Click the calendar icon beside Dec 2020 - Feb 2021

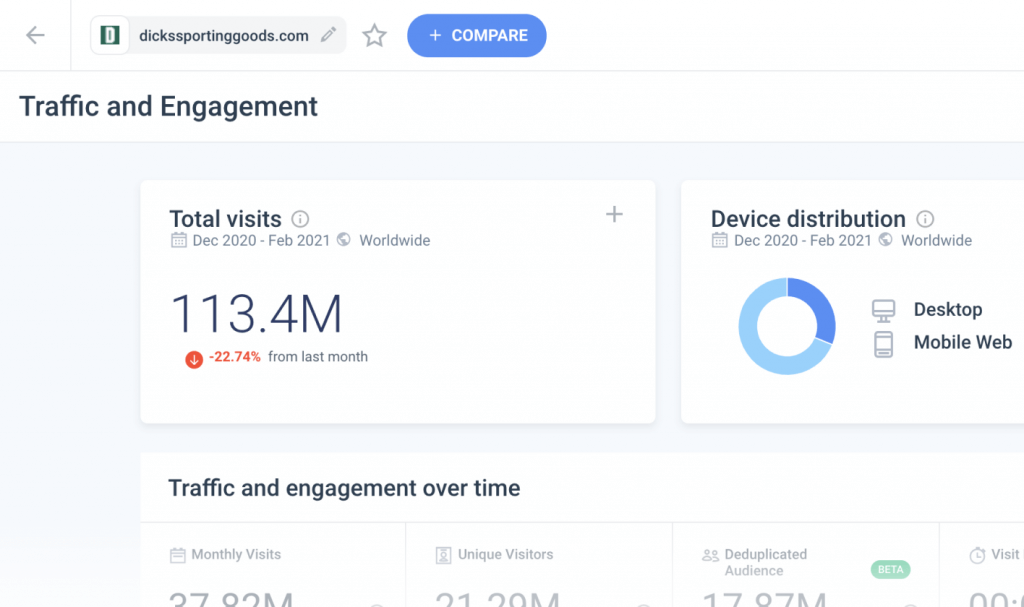pyautogui.click(x=180, y=240)
